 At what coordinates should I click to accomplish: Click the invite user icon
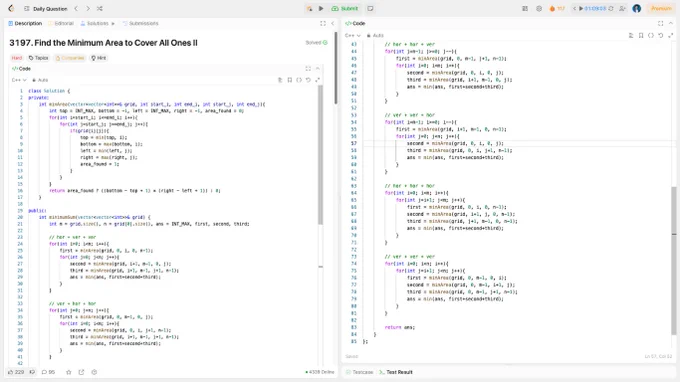[x=622, y=9]
